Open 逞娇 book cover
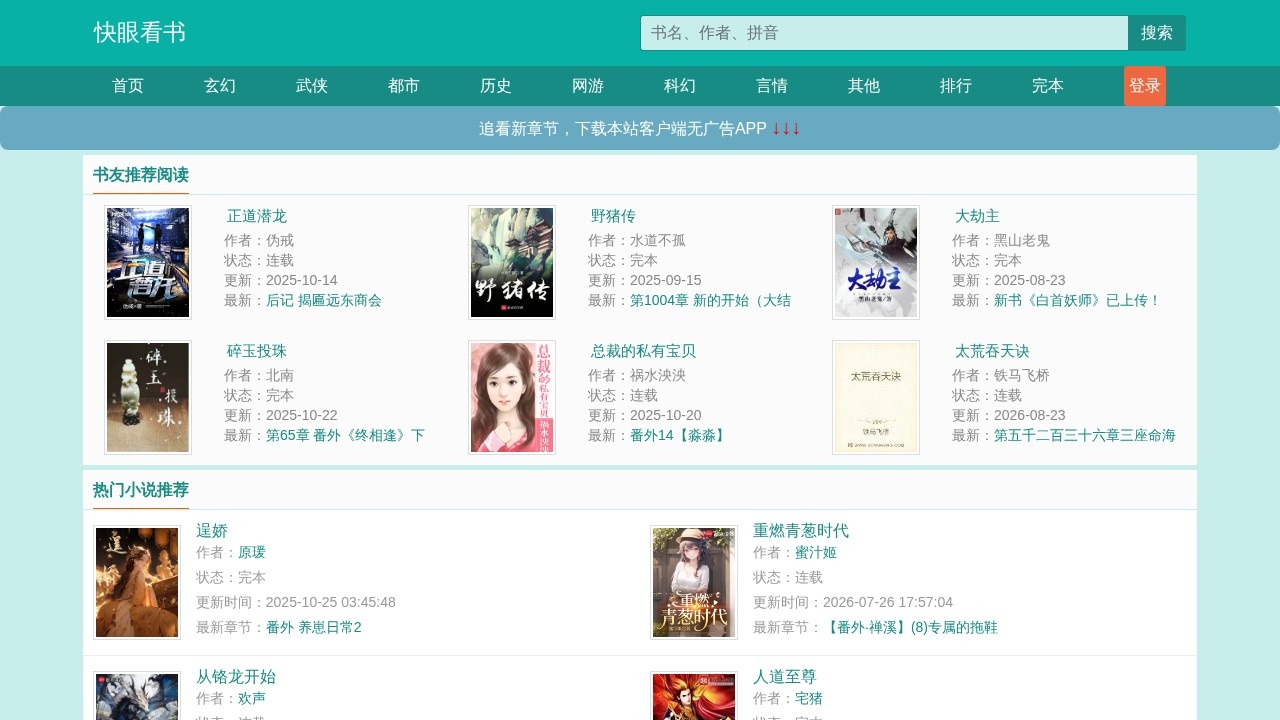Viewport: 1280px width, 720px height. [x=137, y=582]
